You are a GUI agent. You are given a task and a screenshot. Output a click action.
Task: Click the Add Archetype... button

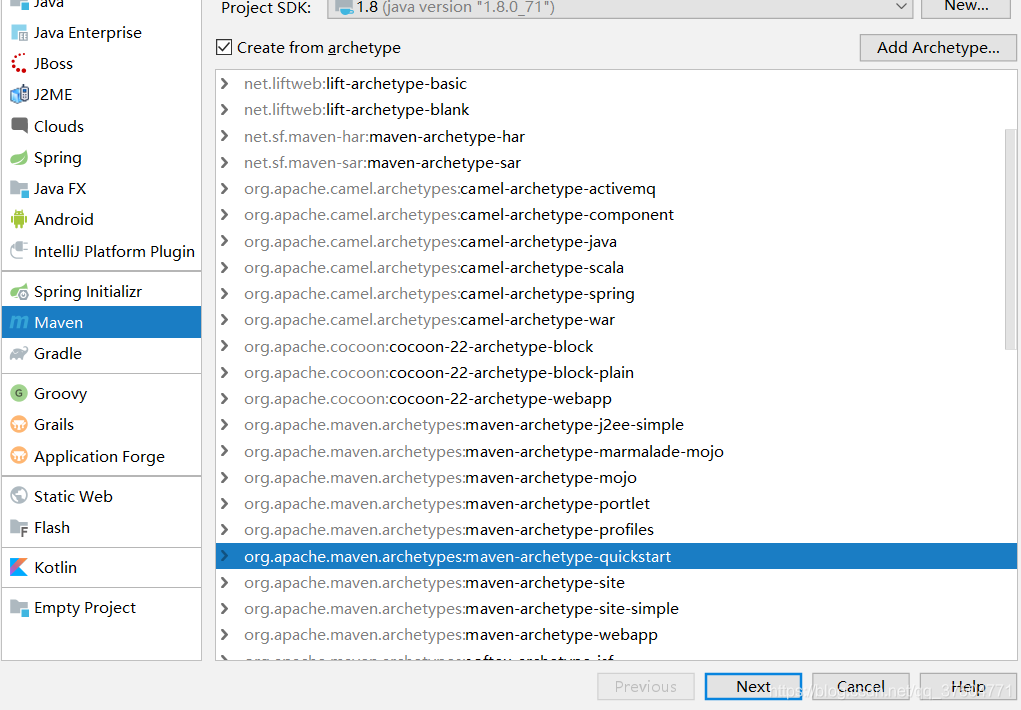coord(938,48)
